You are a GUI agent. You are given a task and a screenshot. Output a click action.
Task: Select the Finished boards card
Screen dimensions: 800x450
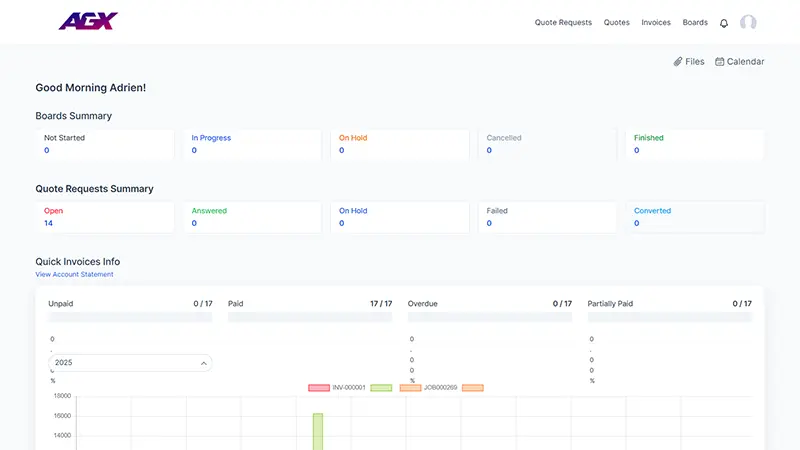point(695,144)
